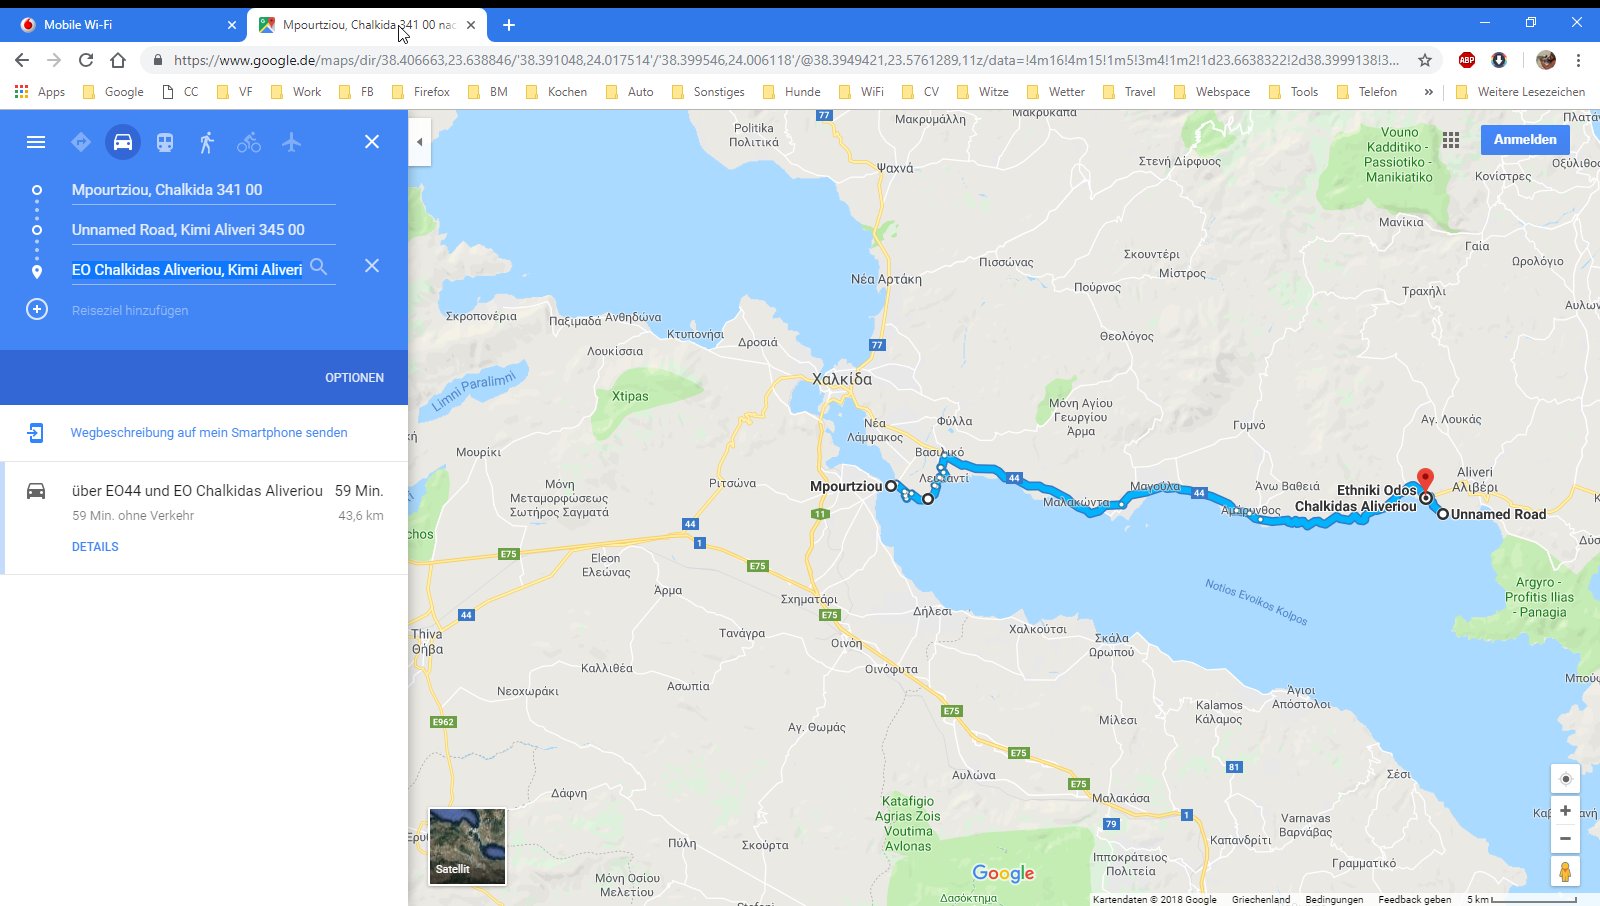This screenshot has width=1600, height=906.
Task: Select the driving (car) travel mode
Action: tap(123, 142)
